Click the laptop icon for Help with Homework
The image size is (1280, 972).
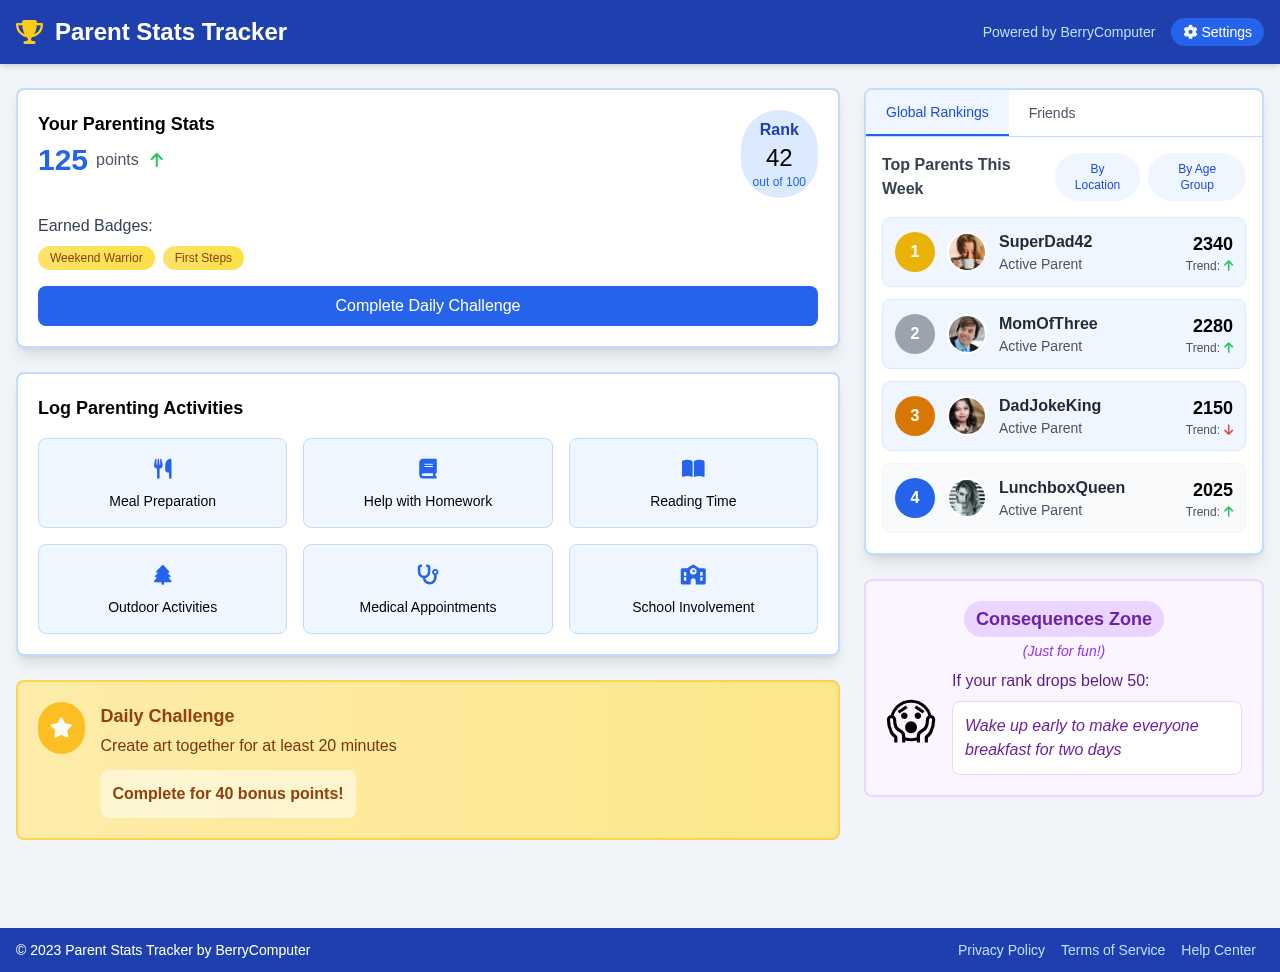pyautogui.click(x=427, y=467)
